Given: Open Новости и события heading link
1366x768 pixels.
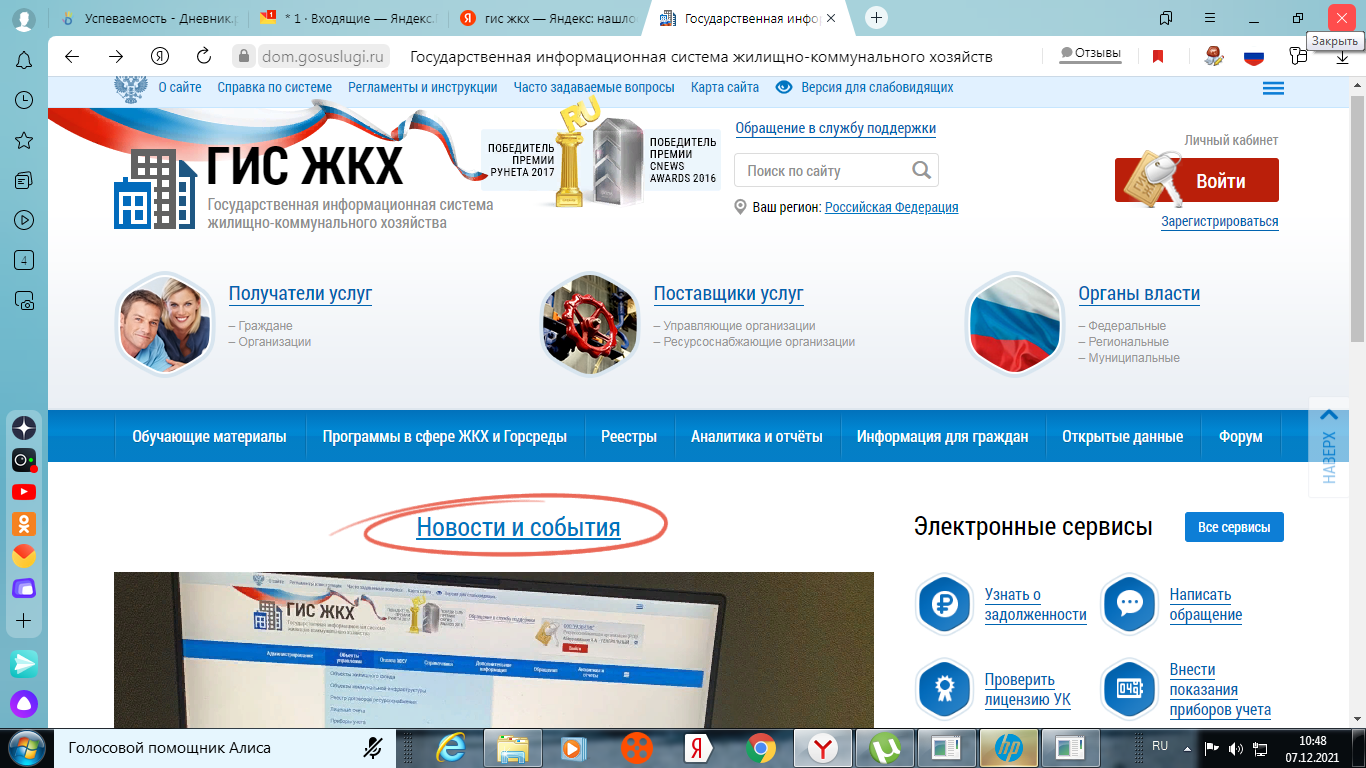Looking at the screenshot, I should click(518, 527).
